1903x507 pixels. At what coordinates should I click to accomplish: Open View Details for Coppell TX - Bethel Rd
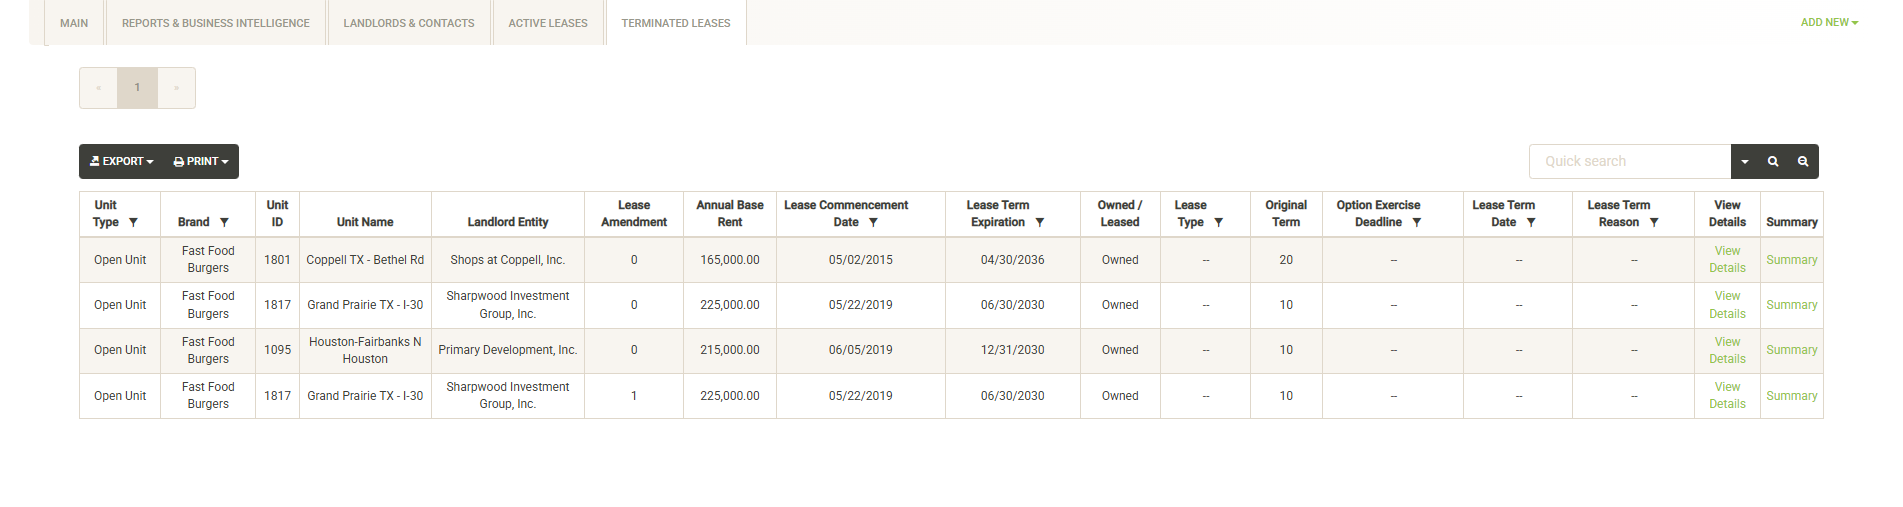click(1727, 260)
